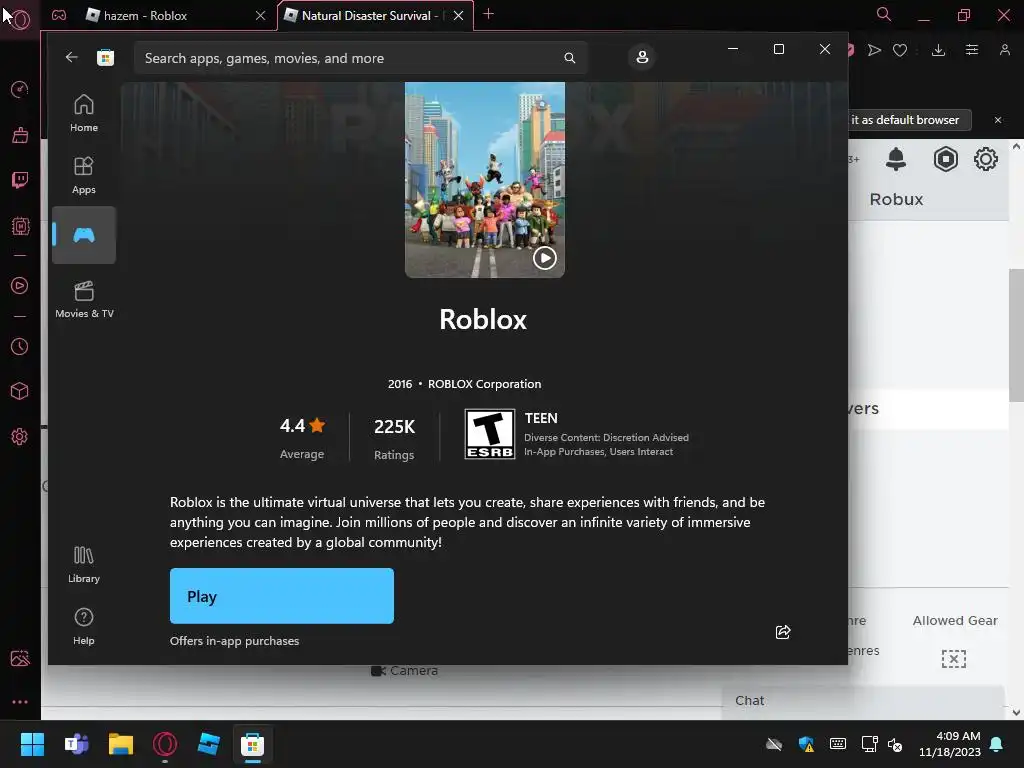Click Opera bookmark heart icon

[x=900, y=50]
